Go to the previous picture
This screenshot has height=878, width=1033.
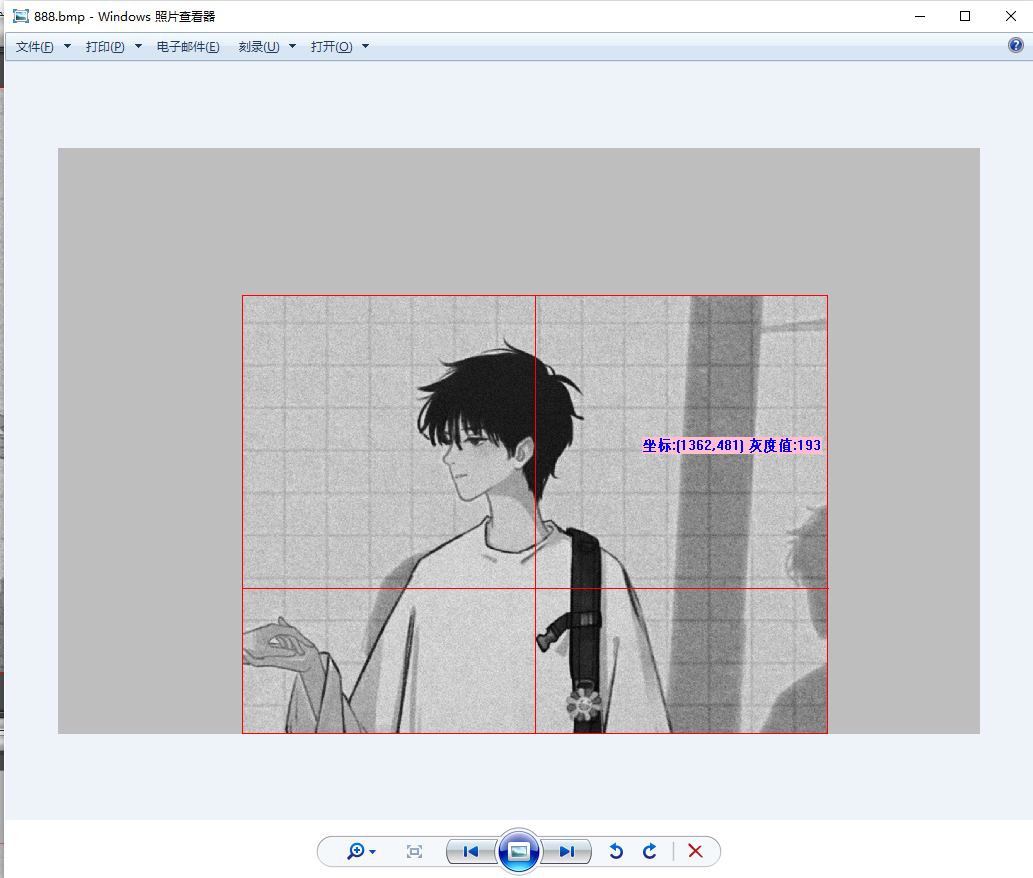pos(469,851)
